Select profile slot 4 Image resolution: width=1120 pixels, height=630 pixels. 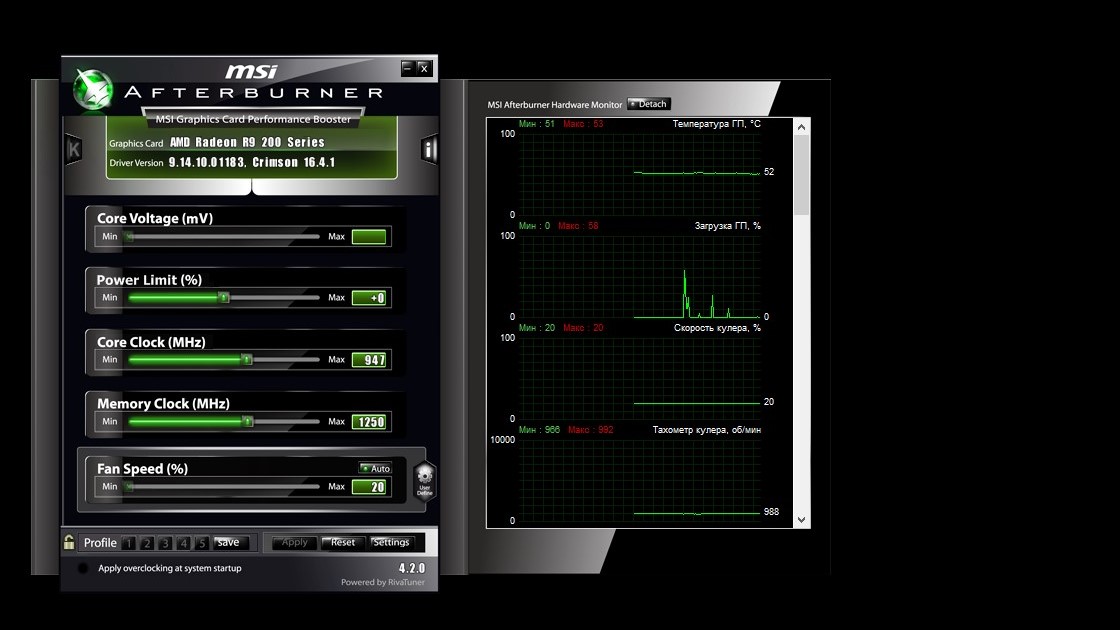[x=184, y=544]
